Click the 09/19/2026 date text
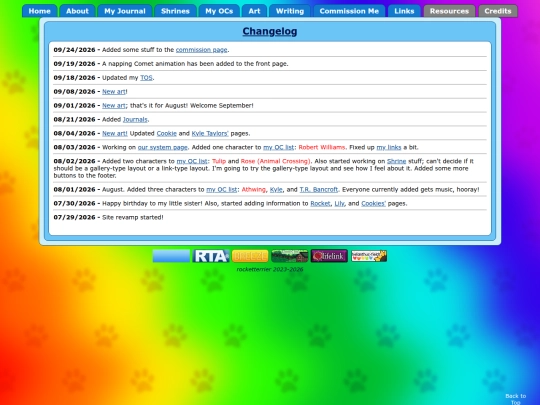 click(x=74, y=64)
